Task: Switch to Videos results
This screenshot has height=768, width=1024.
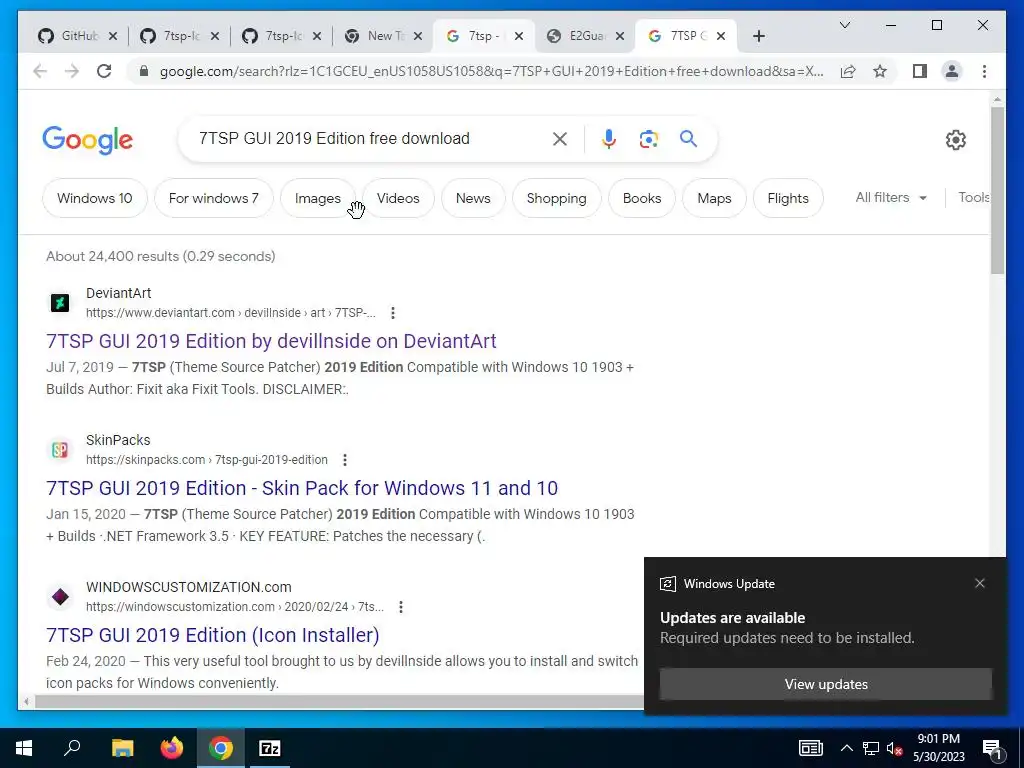Action: (398, 198)
